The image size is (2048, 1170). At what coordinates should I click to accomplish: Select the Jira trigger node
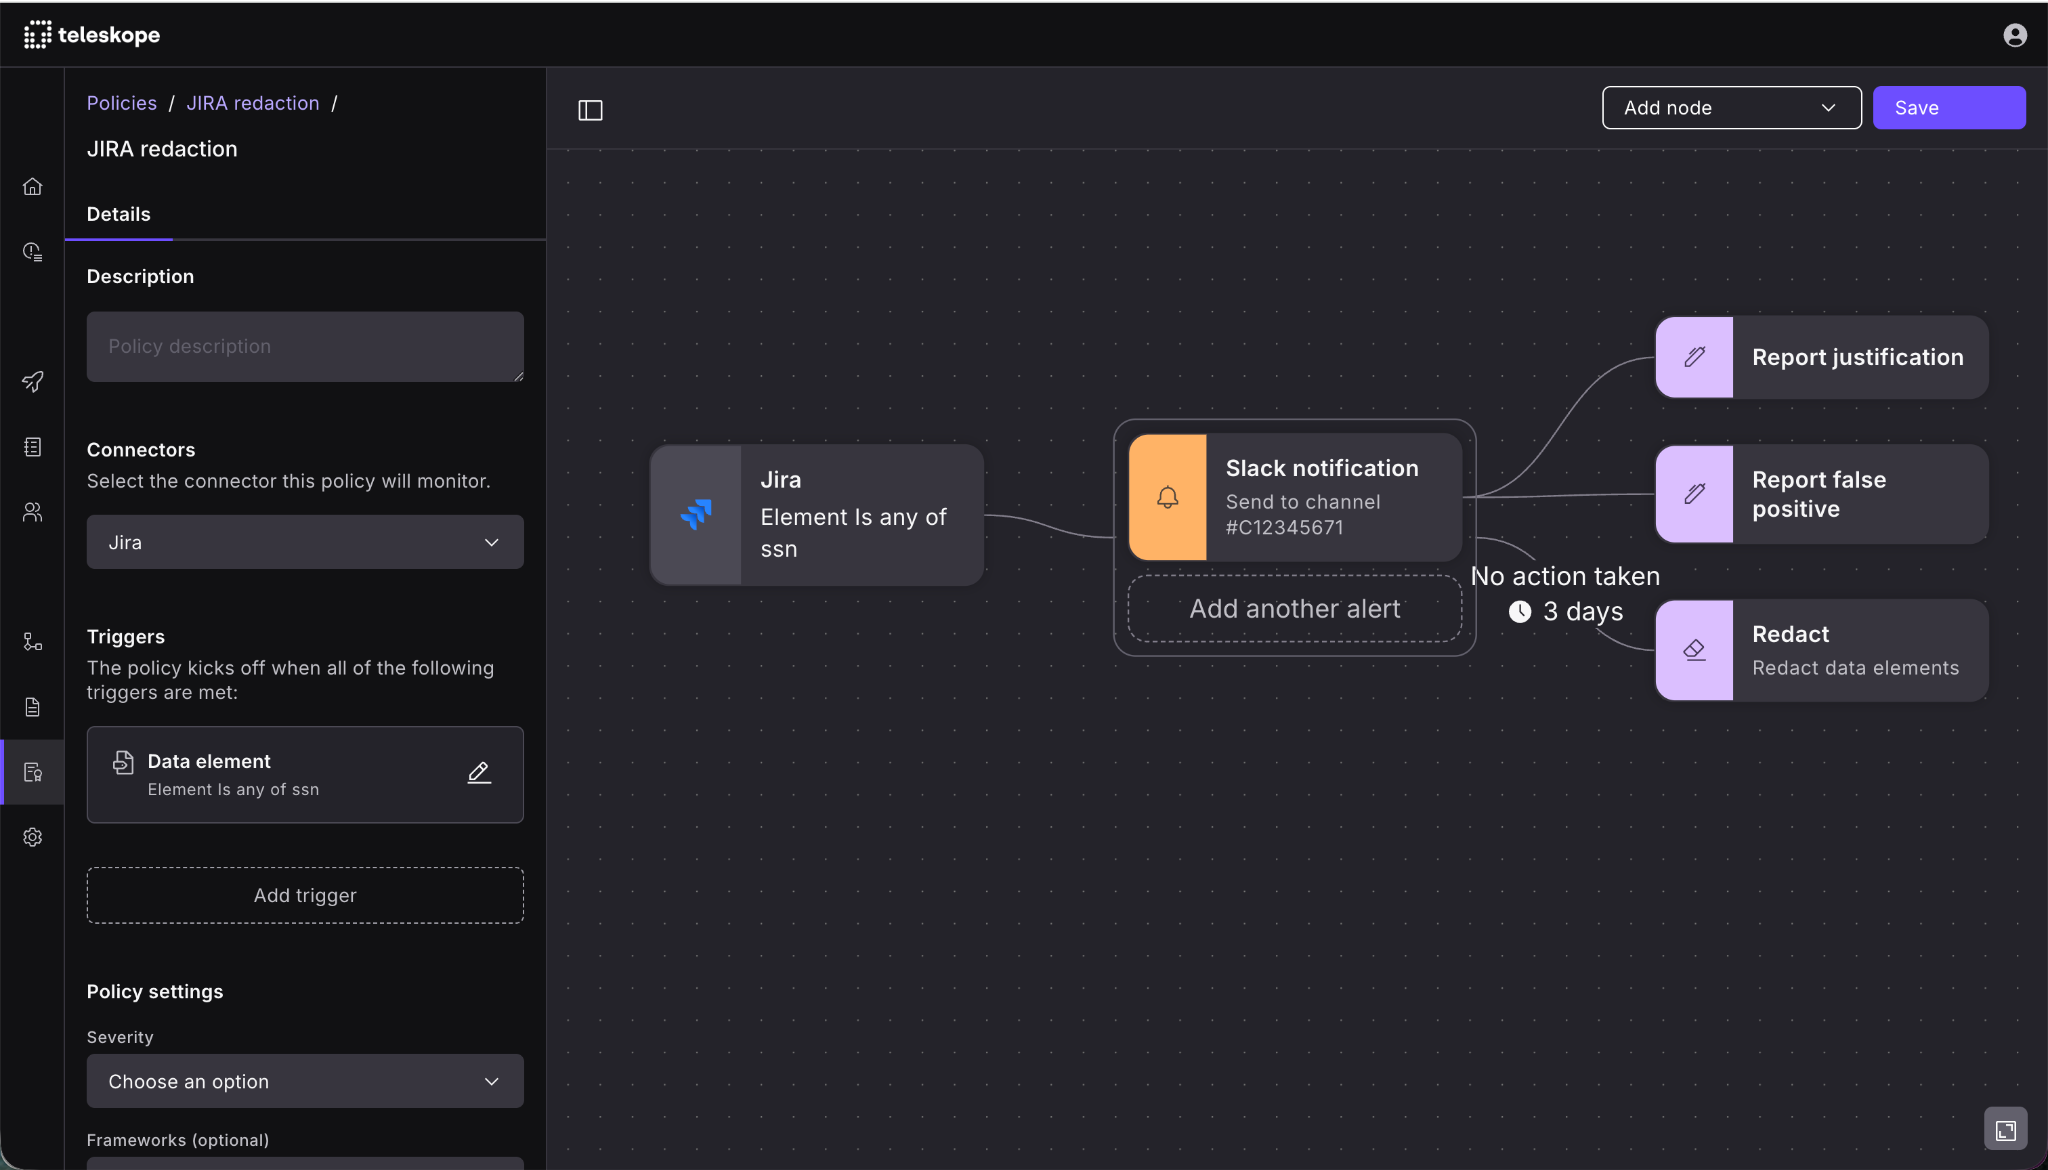point(817,515)
